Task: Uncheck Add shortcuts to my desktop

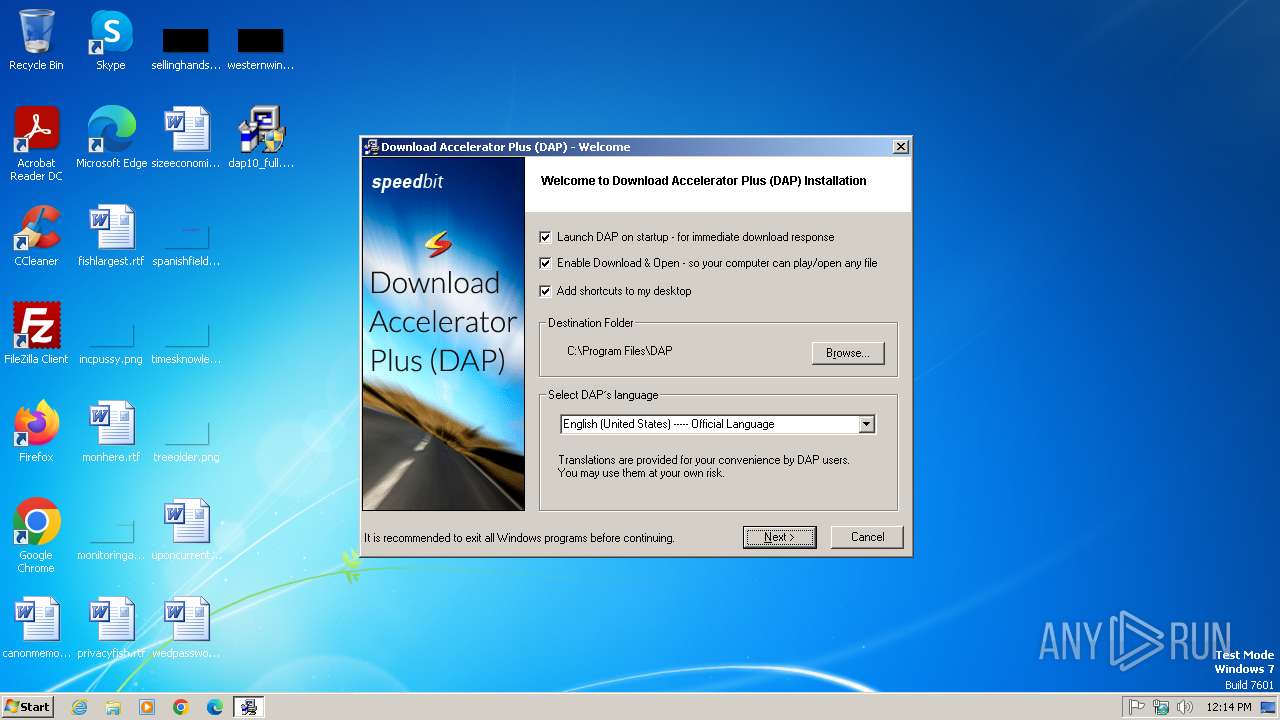Action: click(545, 291)
